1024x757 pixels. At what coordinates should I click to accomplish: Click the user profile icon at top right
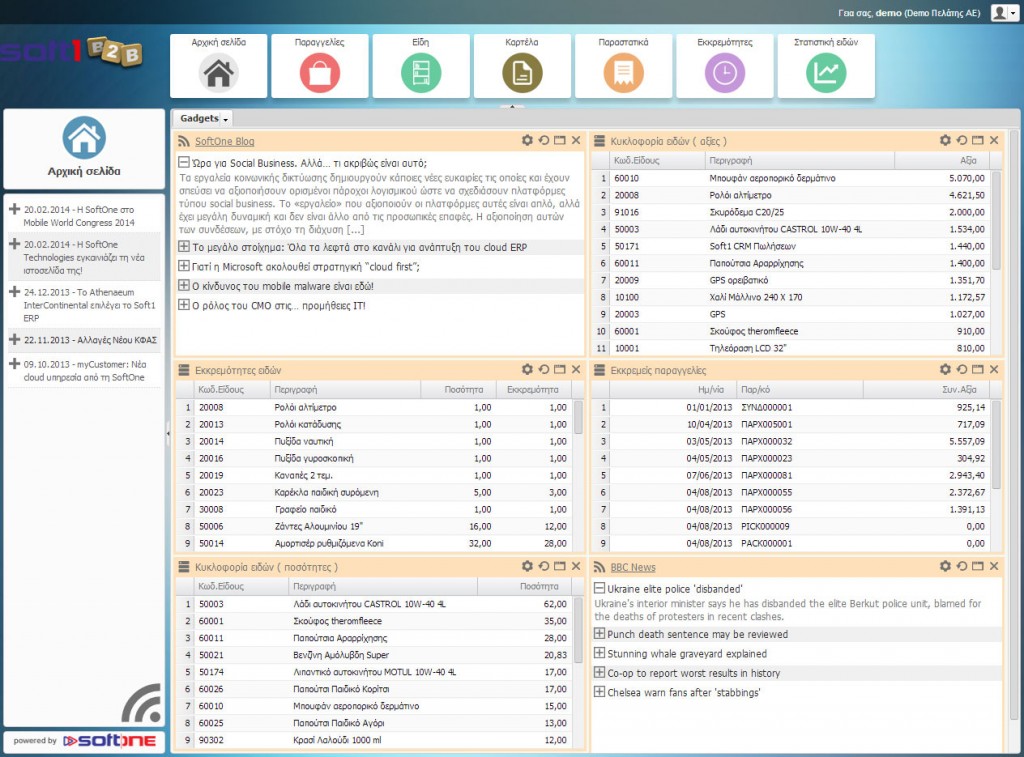999,12
